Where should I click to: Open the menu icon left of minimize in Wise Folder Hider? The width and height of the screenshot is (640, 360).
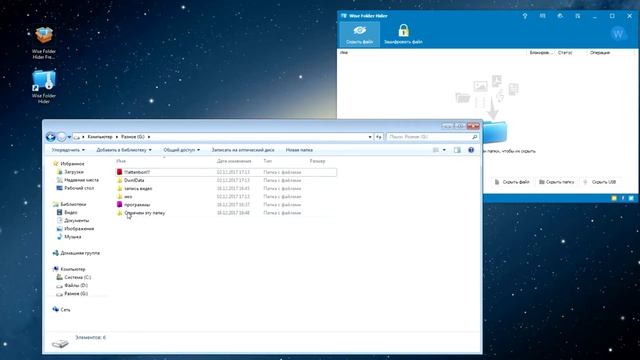(578, 16)
